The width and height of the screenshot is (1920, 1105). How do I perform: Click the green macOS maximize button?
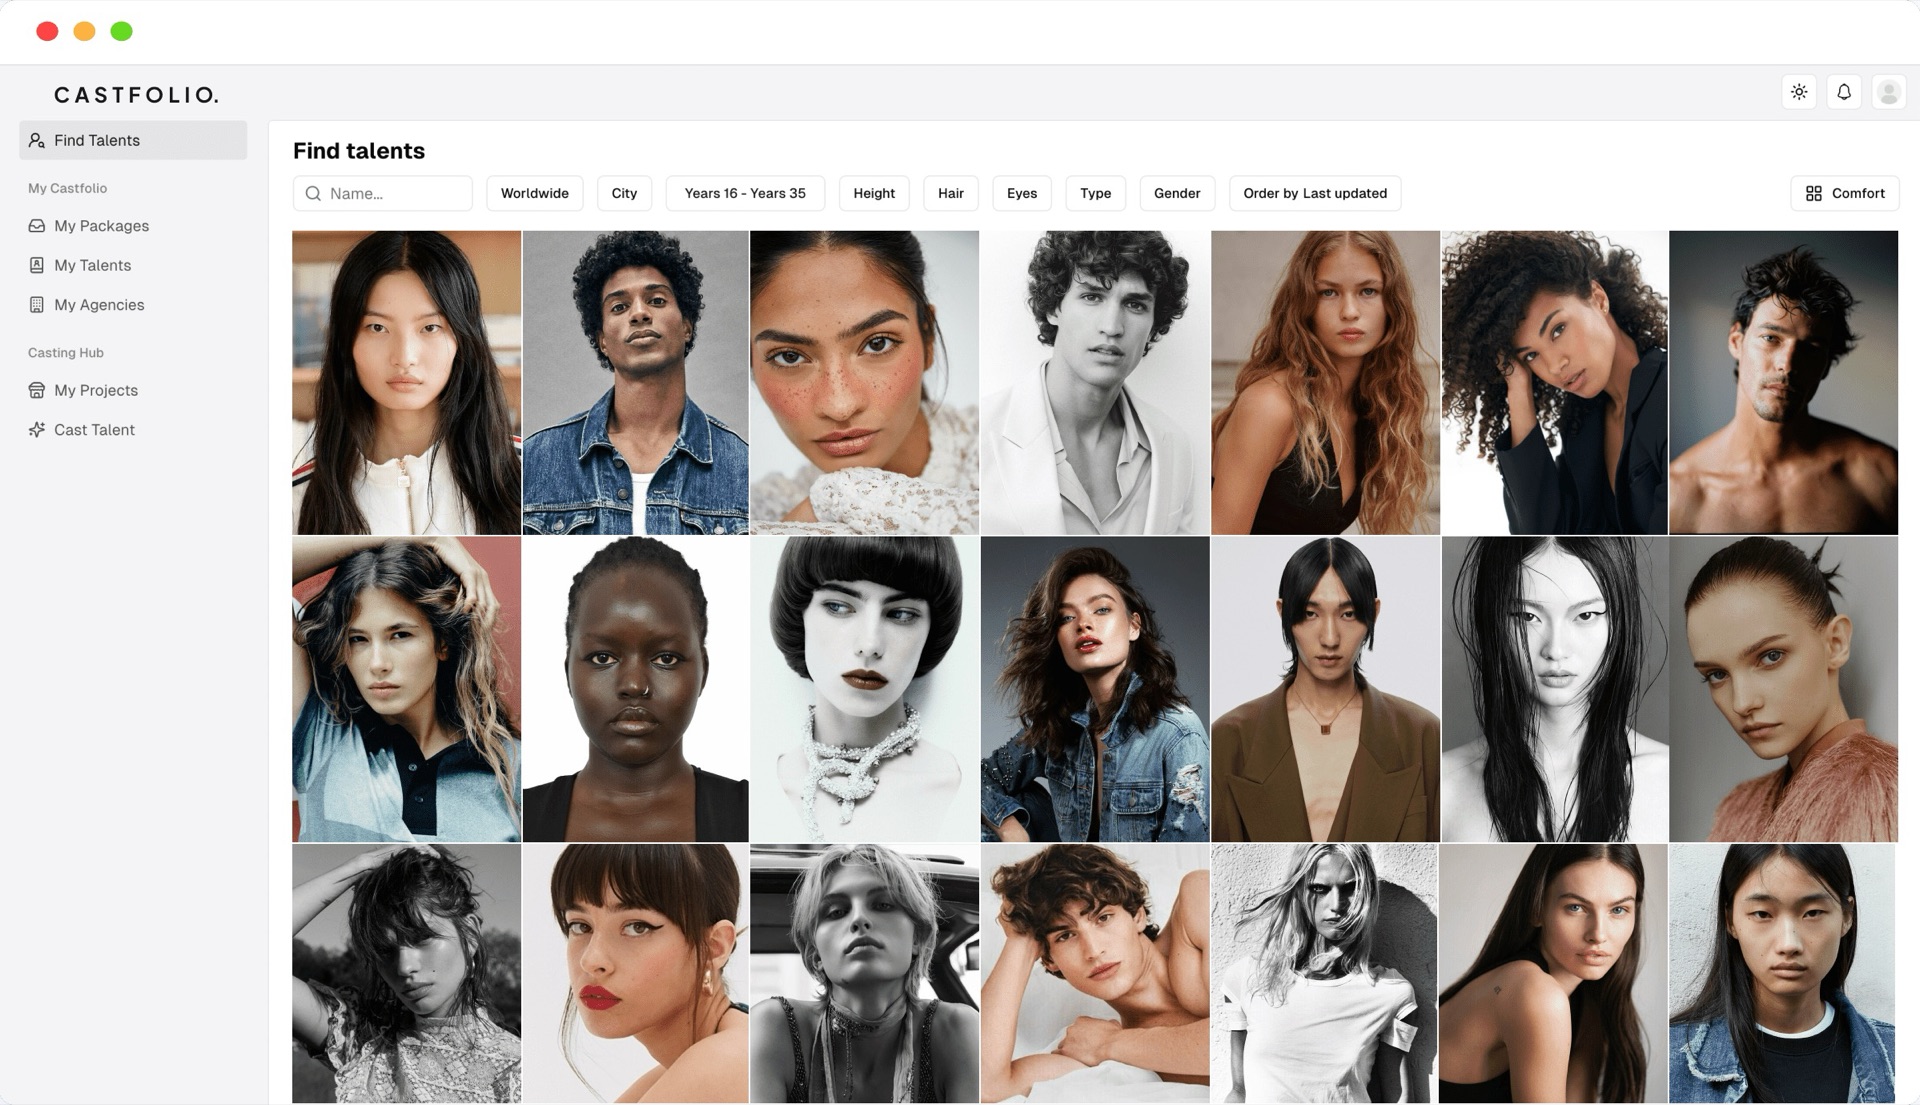(x=121, y=31)
